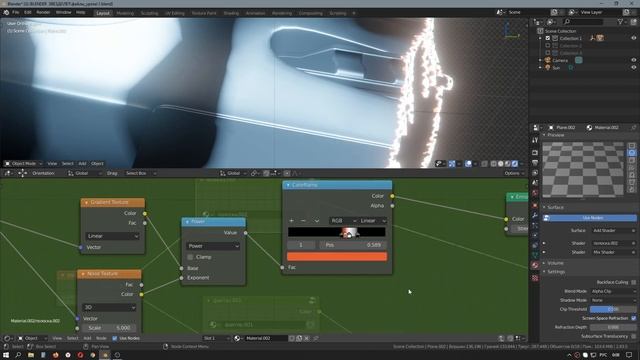Open Power operation dropdown in Math node
Viewport: 640px width, 360px height.
point(213,246)
